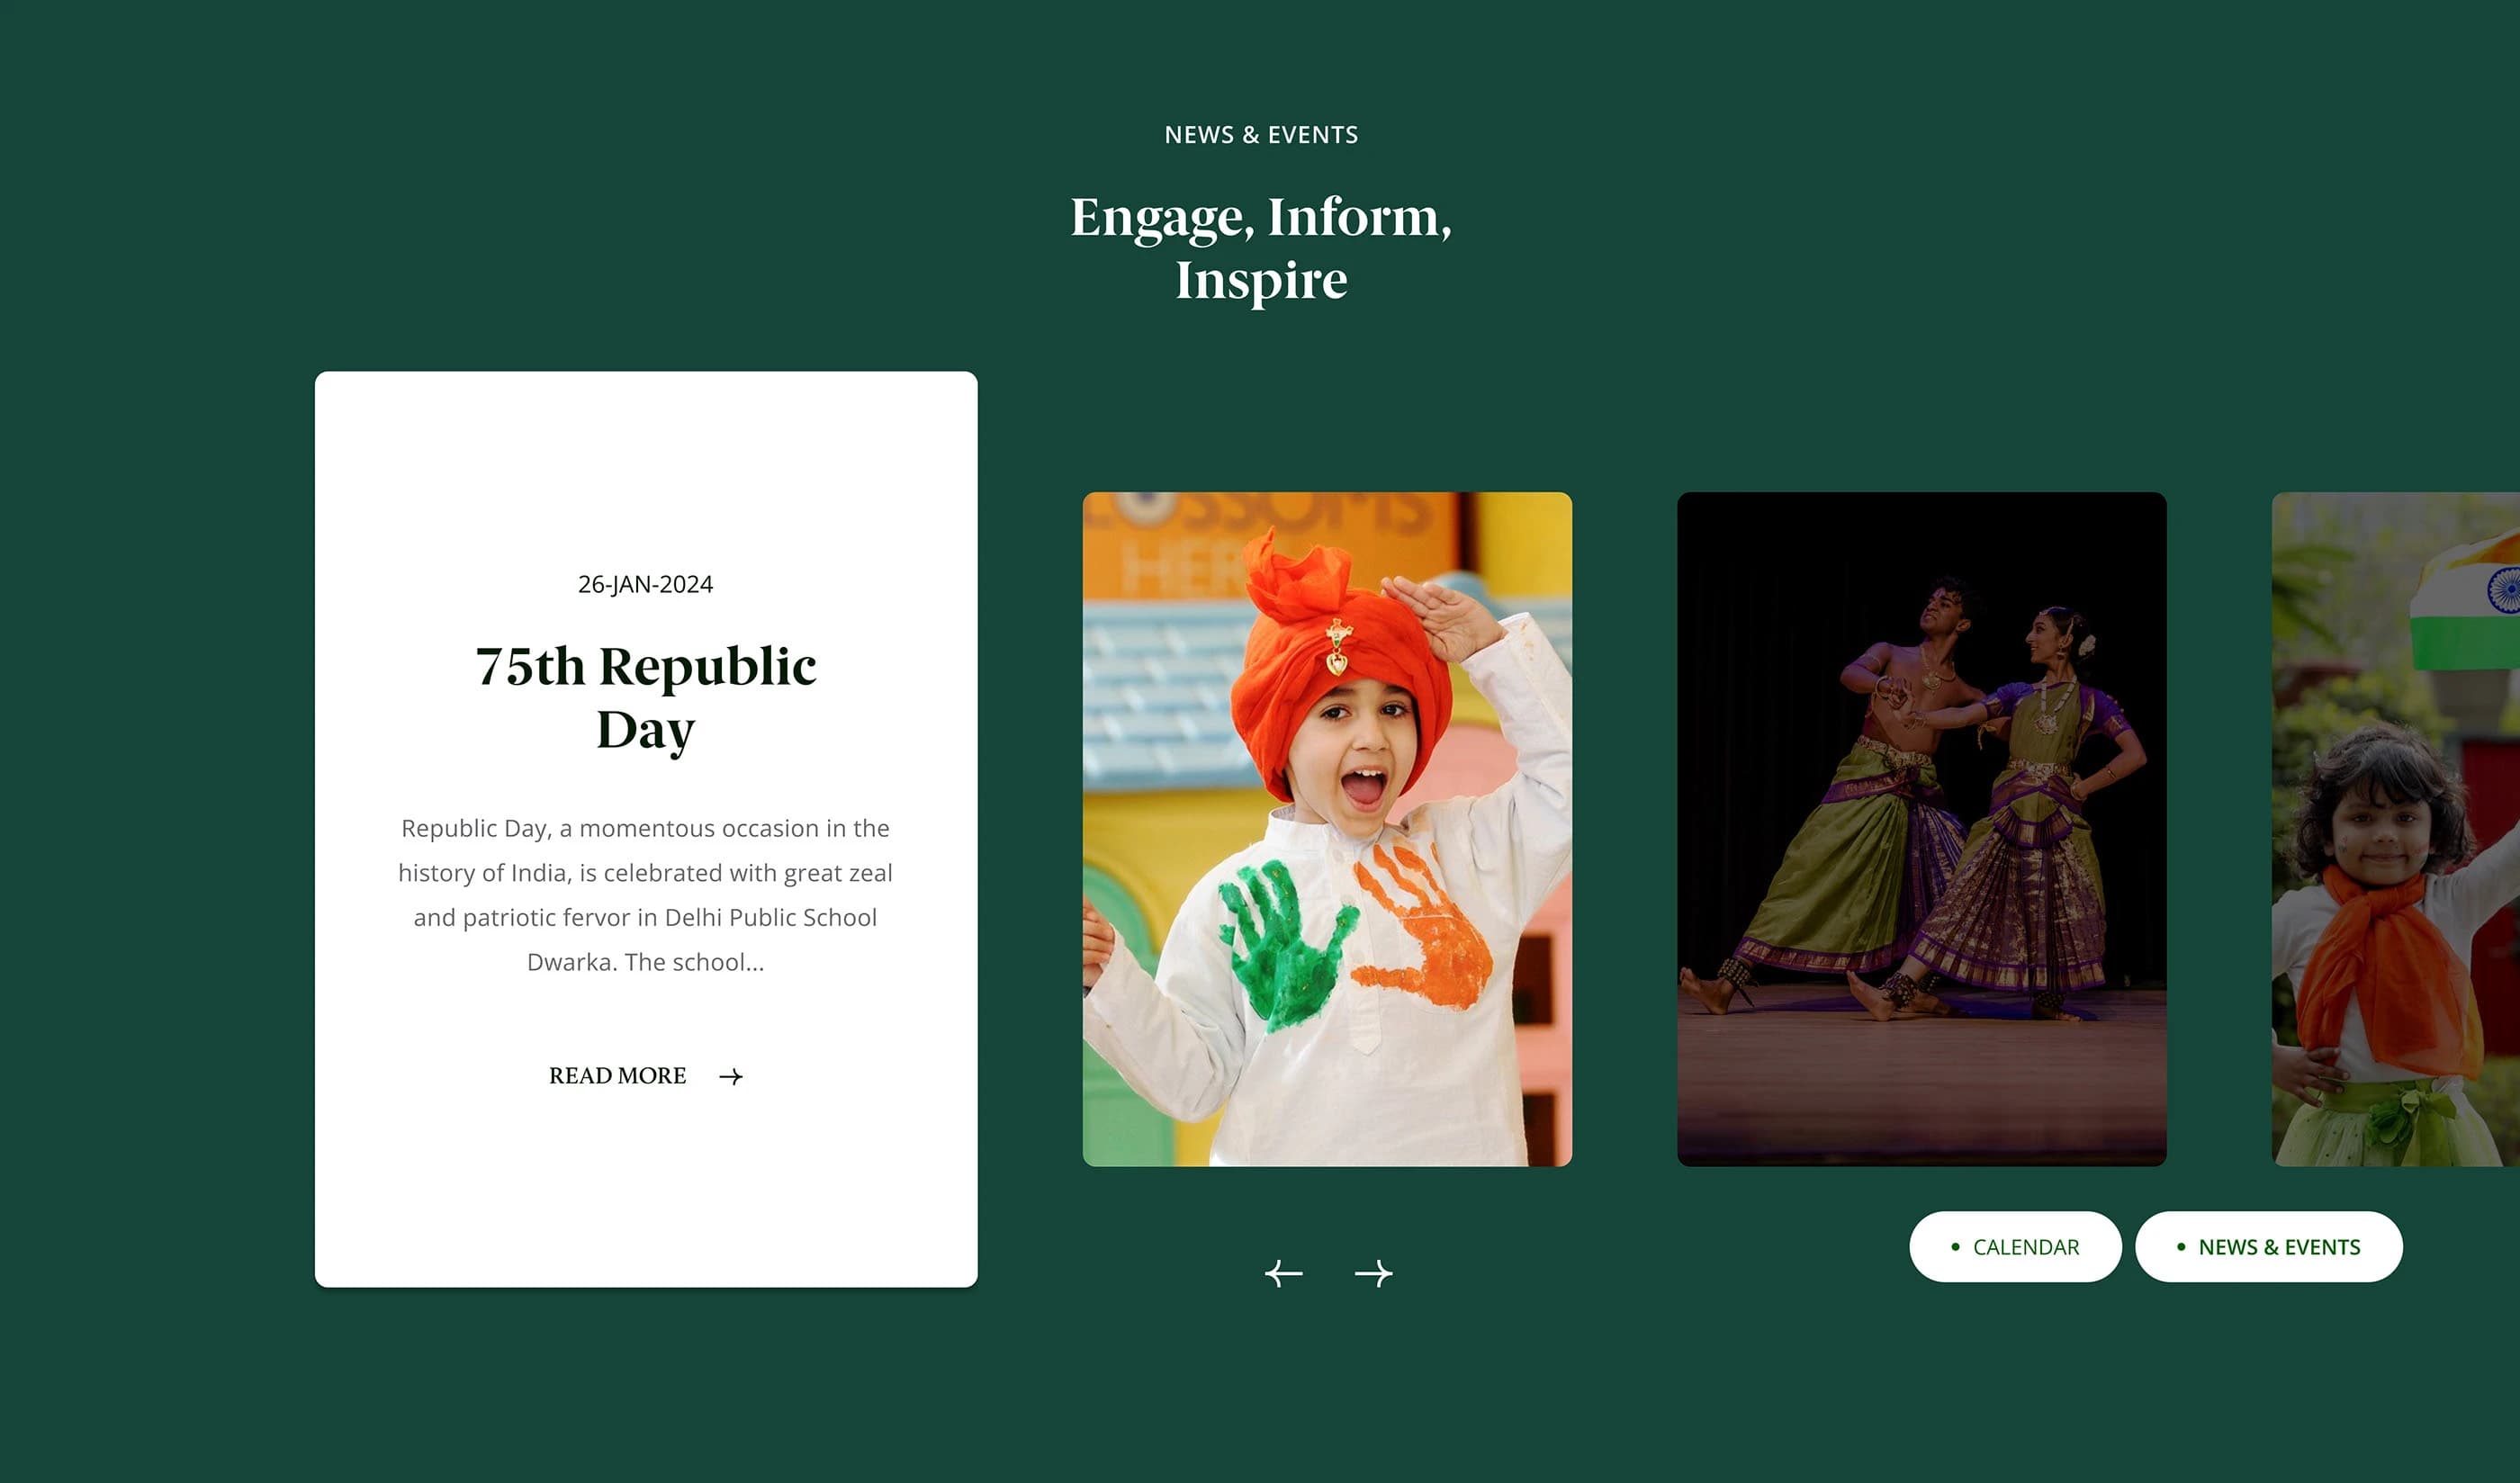This screenshot has width=2520, height=1483.
Task: Select the NEWS & EVENTS section label
Action: pyautogui.click(x=1261, y=134)
